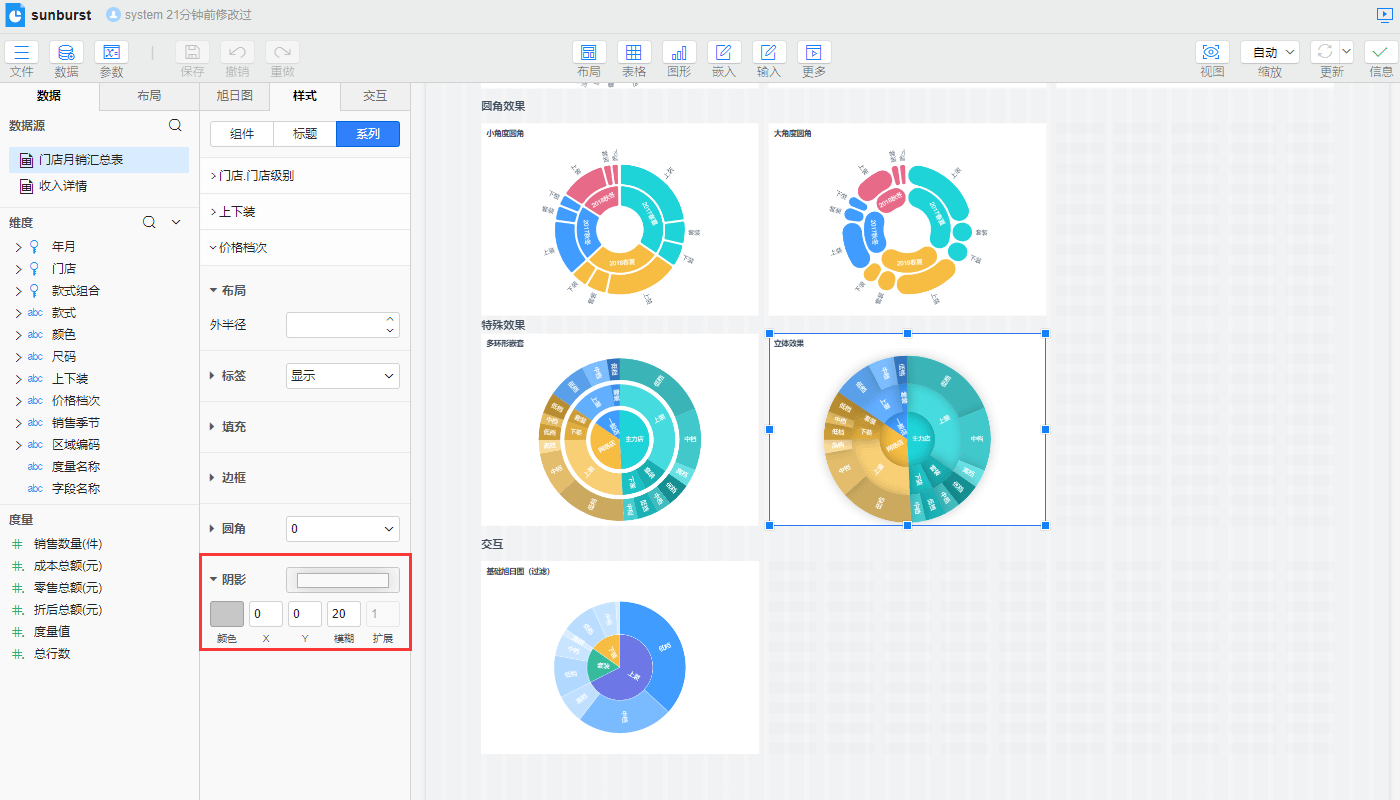
Task: Search the 数据源 data source list
Action: 175,125
